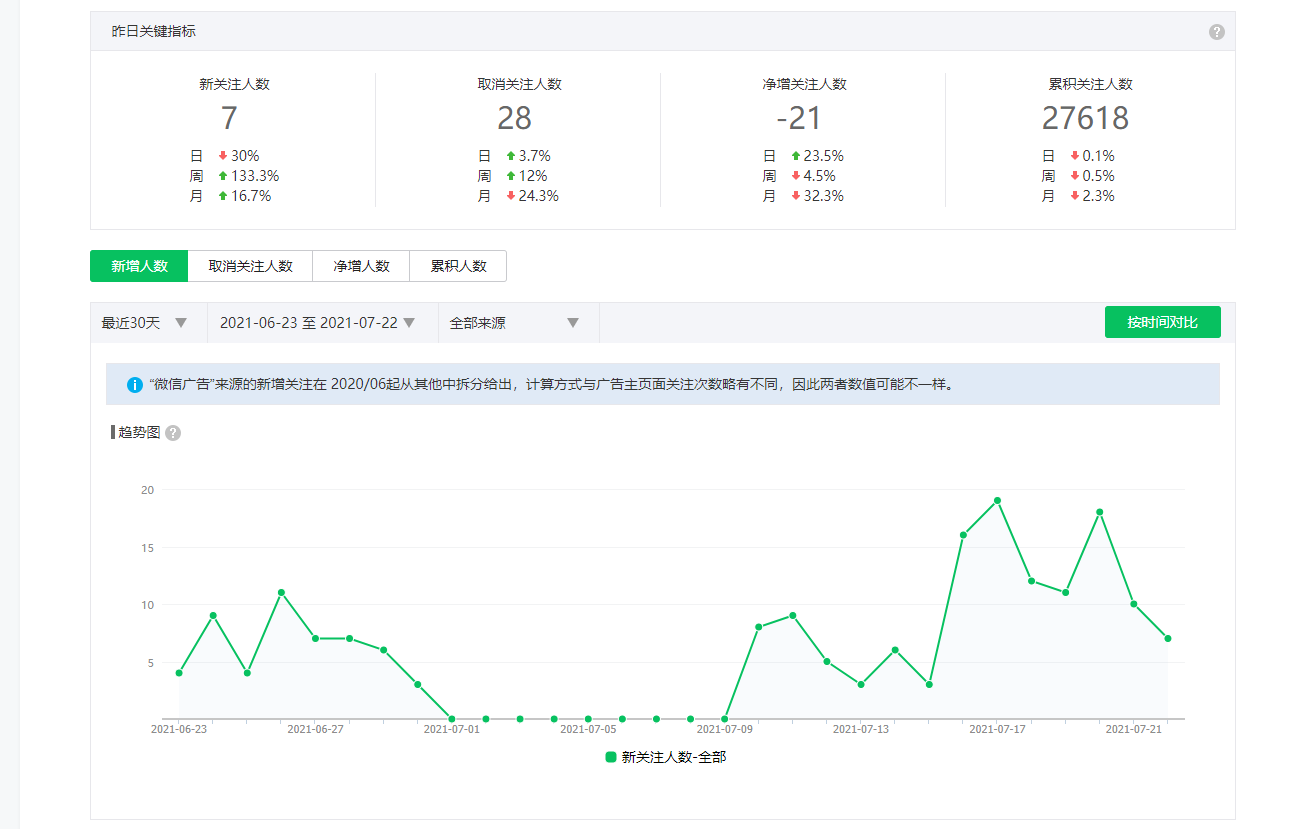
Task: Click the 按时间对比 button
Action: pyautogui.click(x=1162, y=322)
